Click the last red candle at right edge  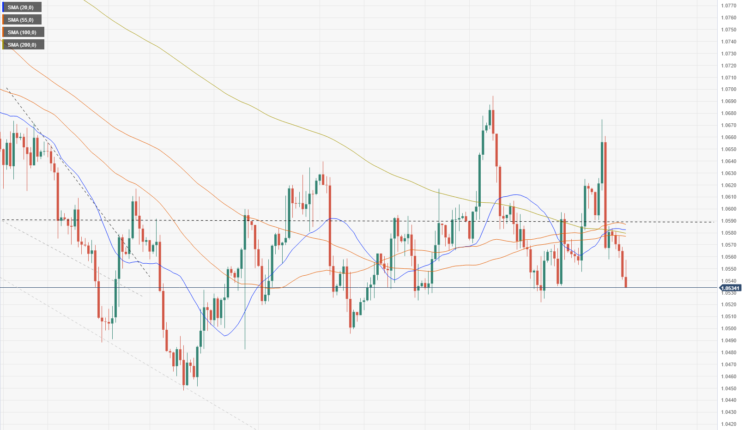pyautogui.click(x=625, y=269)
